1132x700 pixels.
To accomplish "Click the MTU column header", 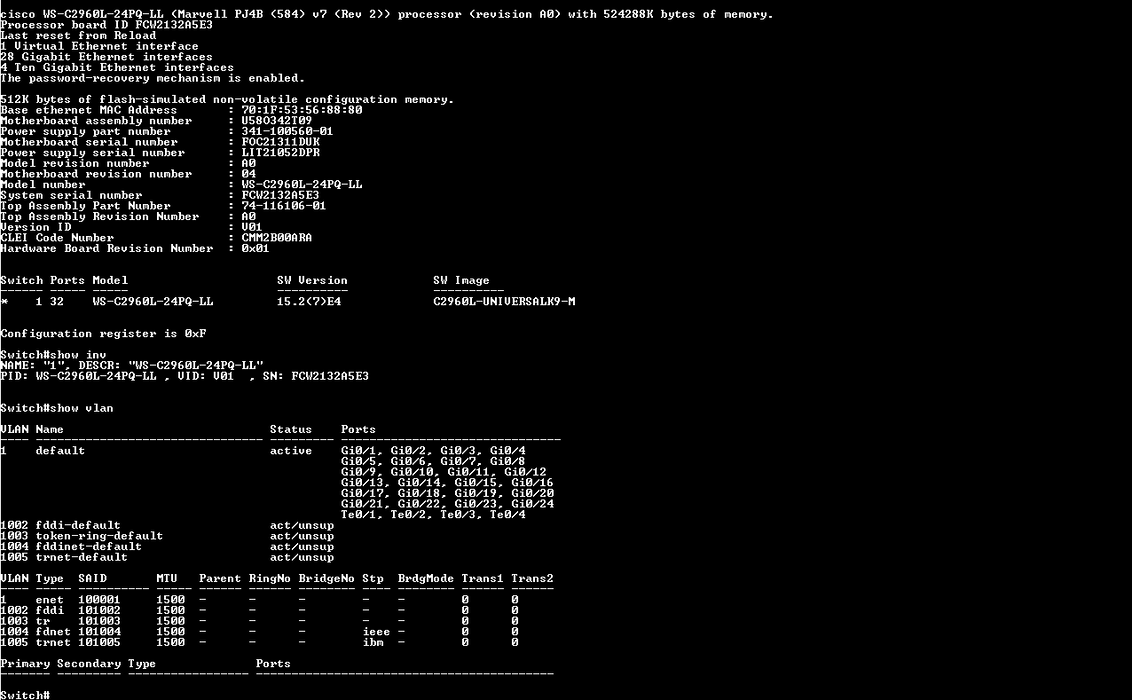I will pyautogui.click(x=167, y=579).
